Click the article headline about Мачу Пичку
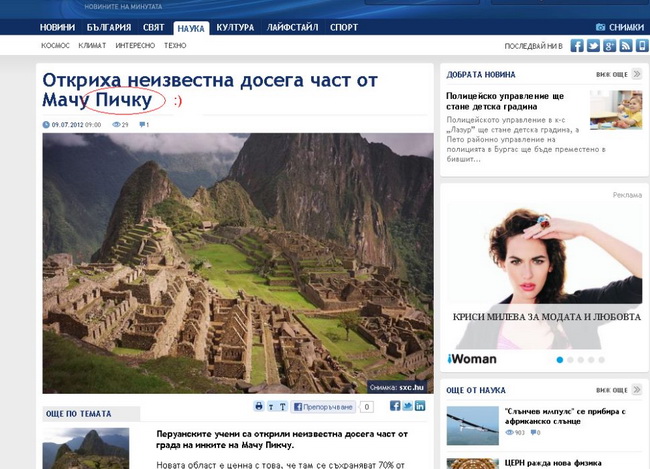This screenshot has height=469, width=650. [x=210, y=90]
